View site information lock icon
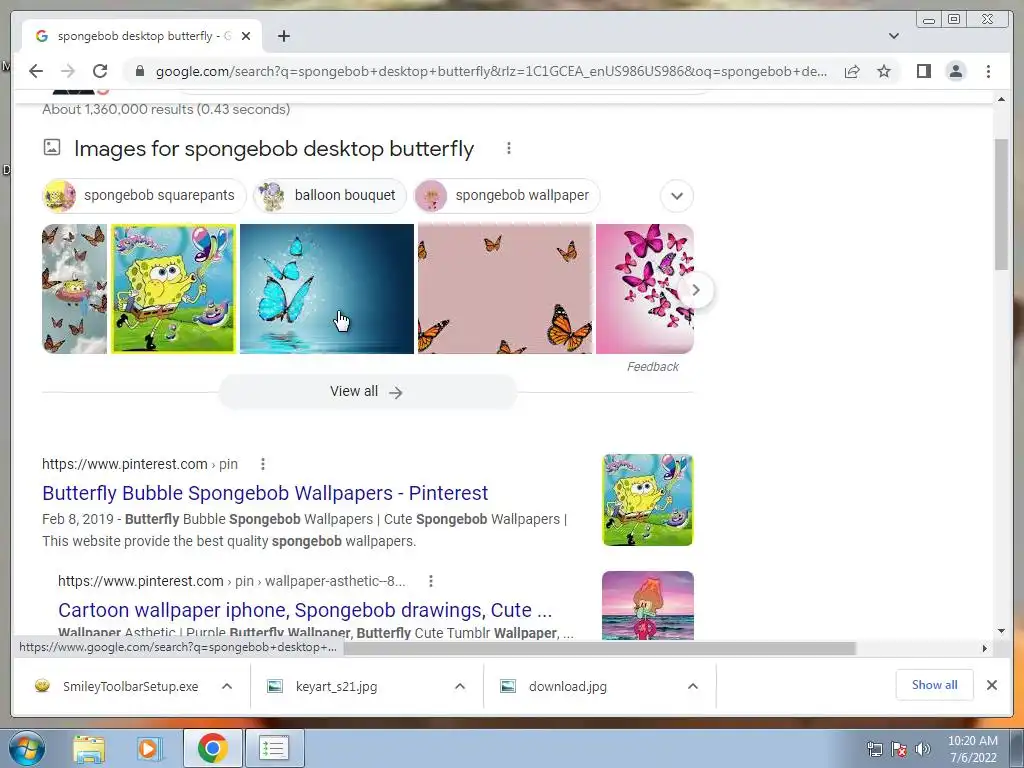Viewport: 1024px width, 768px height. click(139, 71)
